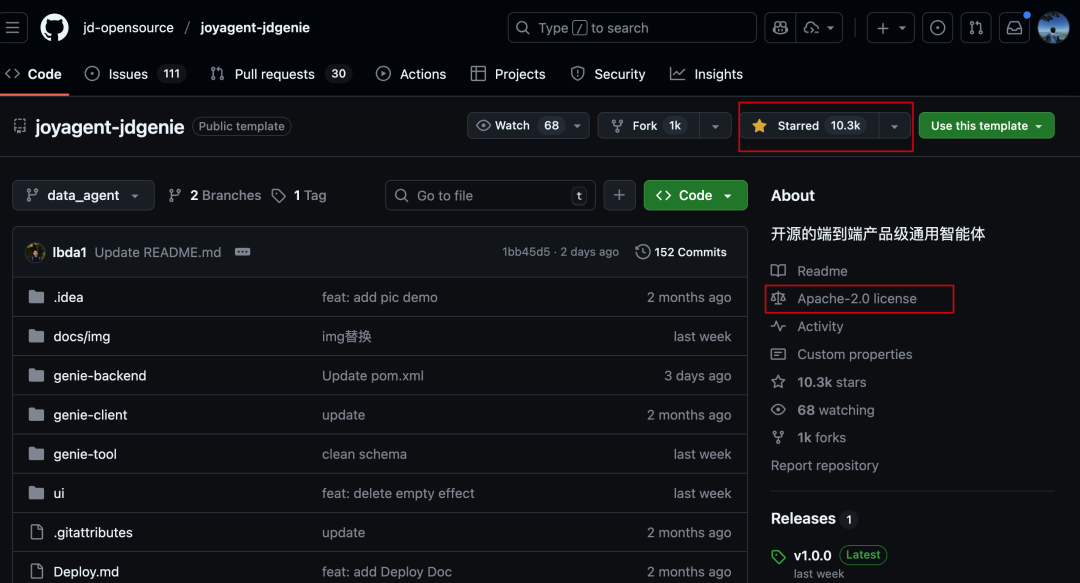Open the Actions tab
The image size is (1080, 583).
411,74
